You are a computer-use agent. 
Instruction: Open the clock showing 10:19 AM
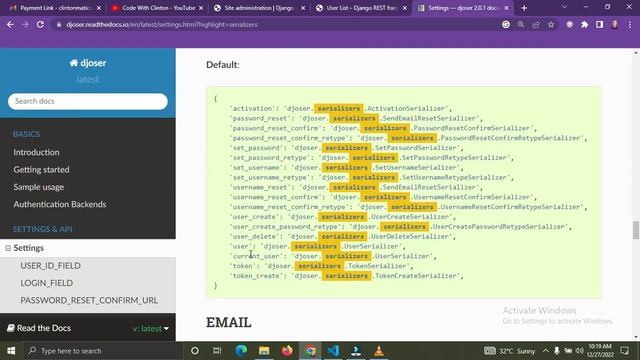600,351
